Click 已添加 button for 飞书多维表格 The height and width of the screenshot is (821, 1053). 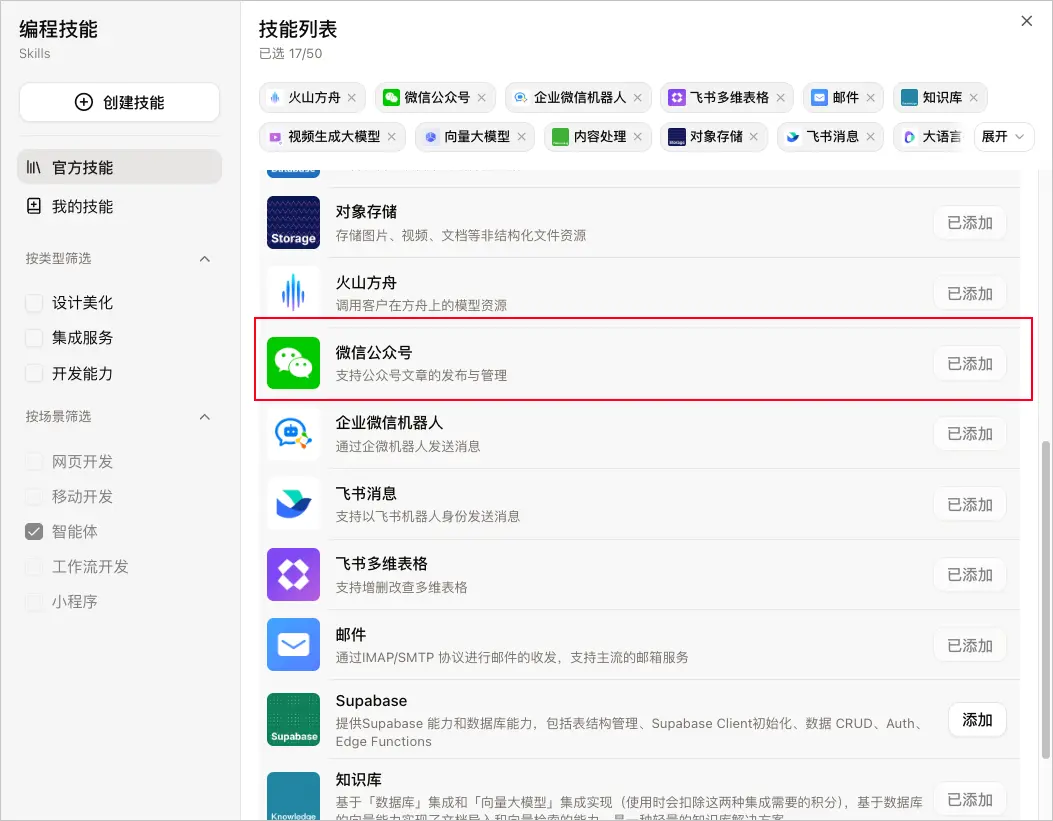click(x=970, y=575)
